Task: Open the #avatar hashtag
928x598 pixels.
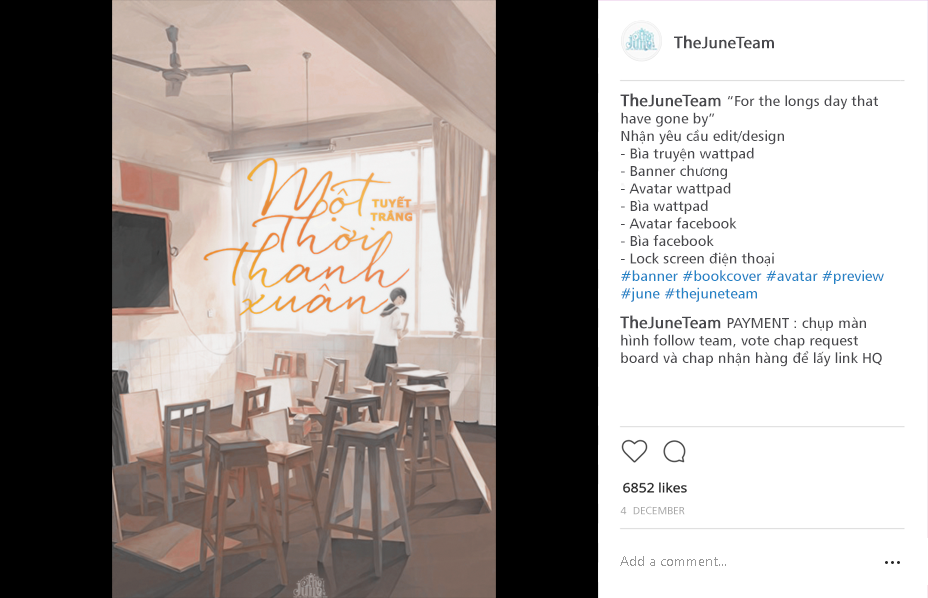Action: coord(791,276)
